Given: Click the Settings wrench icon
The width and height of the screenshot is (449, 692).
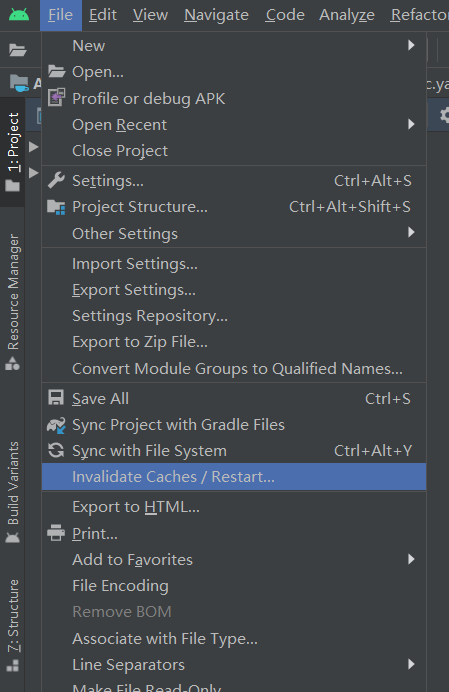Looking at the screenshot, I should point(56,181).
